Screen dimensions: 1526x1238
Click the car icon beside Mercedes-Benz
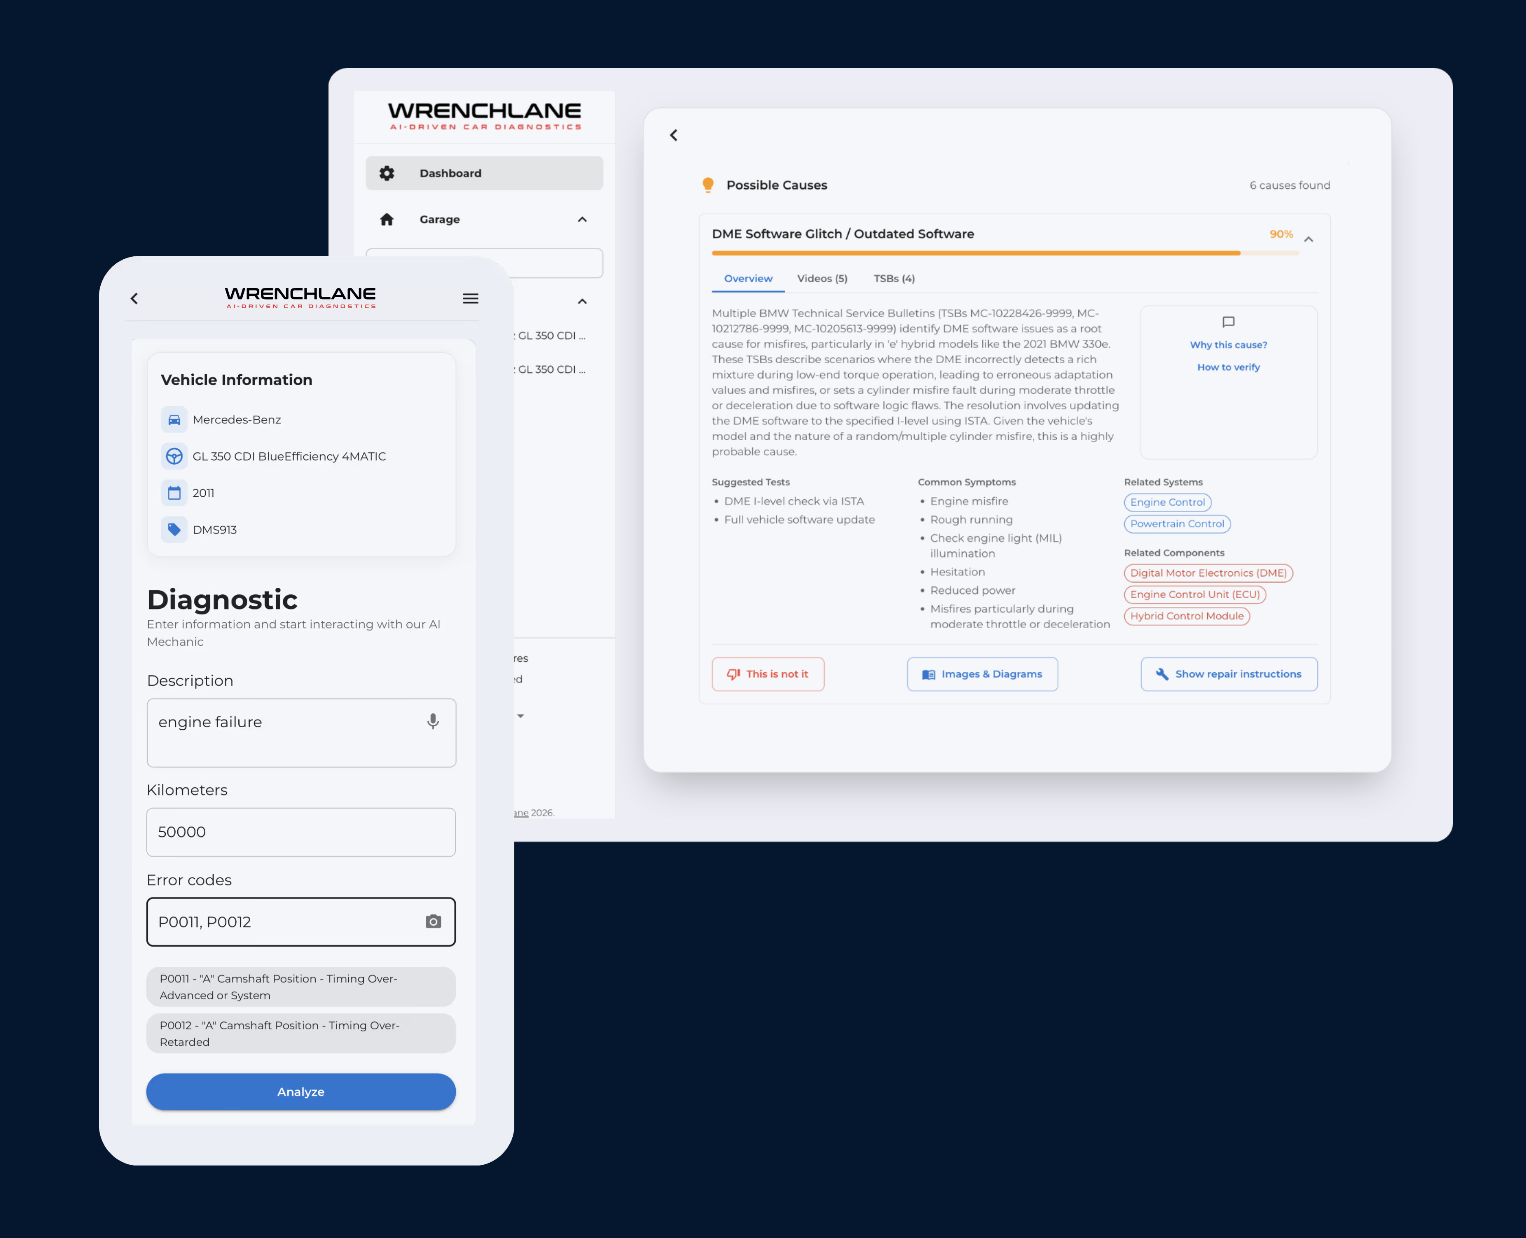tap(174, 419)
